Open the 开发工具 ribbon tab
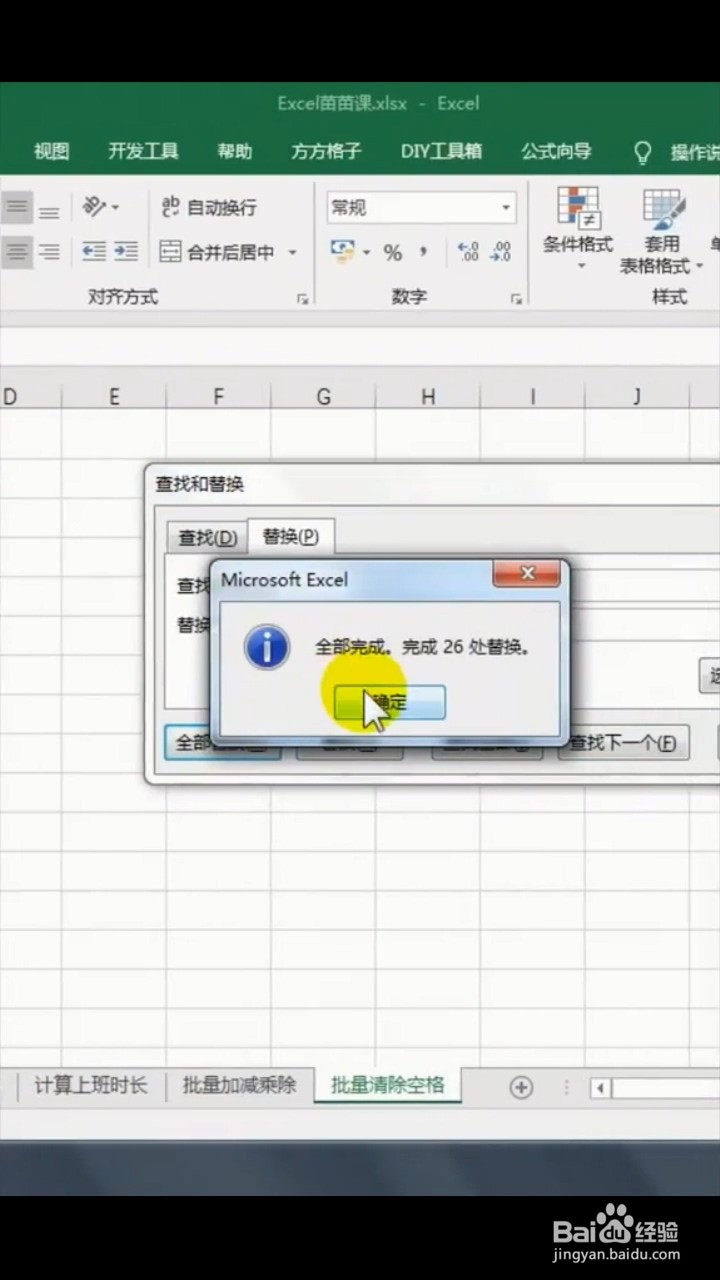The height and width of the screenshot is (1280, 720). (143, 151)
